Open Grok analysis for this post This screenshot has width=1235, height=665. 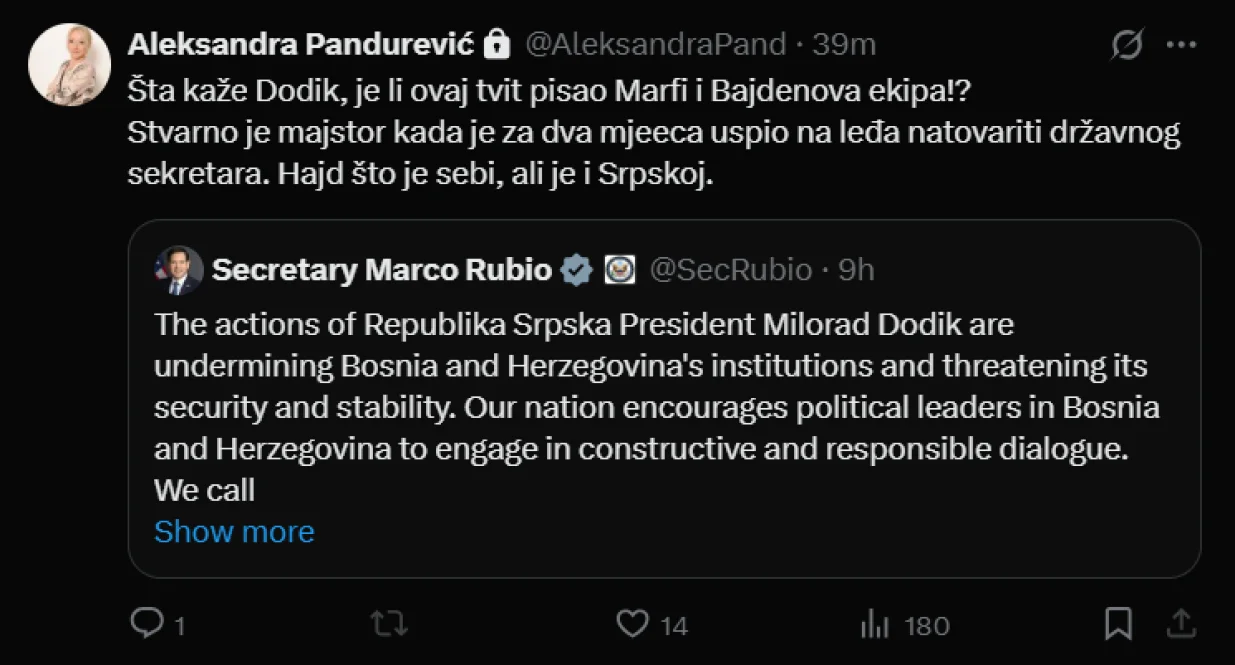1125,44
